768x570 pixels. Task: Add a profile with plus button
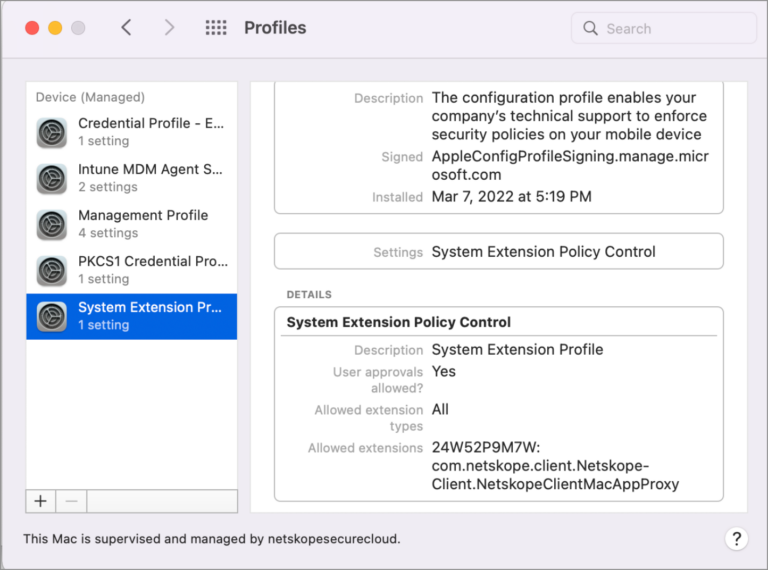(x=41, y=501)
